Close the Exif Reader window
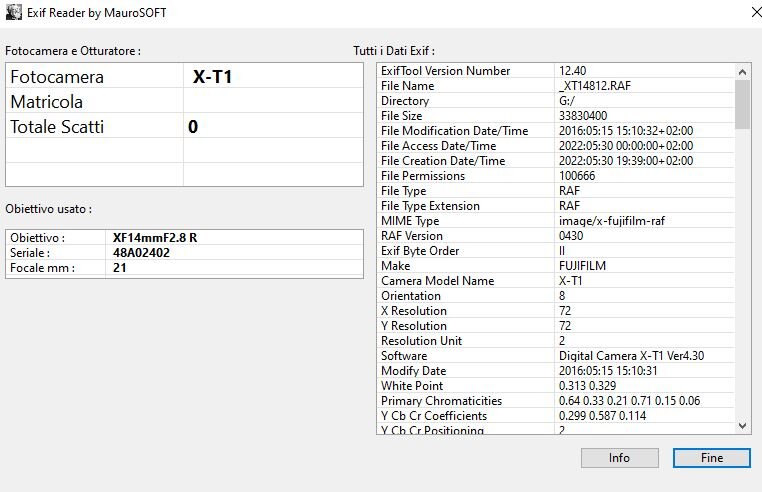Screen dimensions: 762x492 pyautogui.click(x=756, y=12)
